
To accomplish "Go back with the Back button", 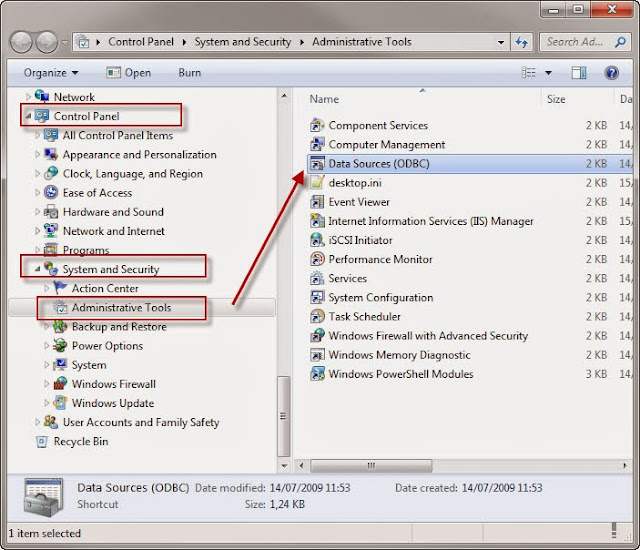I will tap(21, 42).
